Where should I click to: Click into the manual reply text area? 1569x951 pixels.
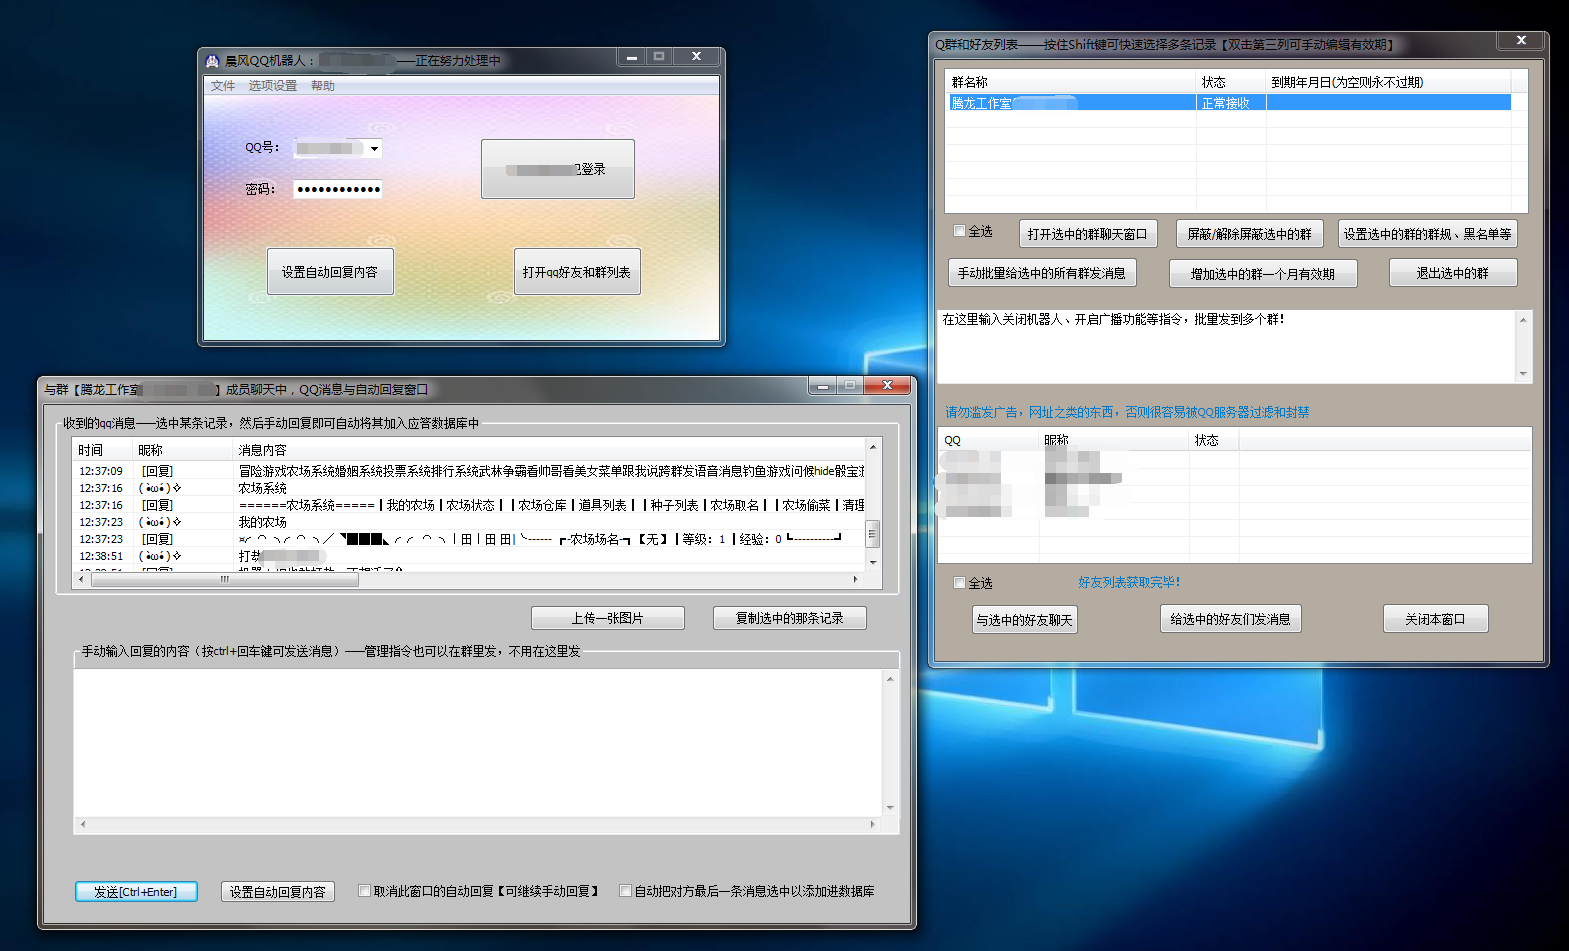(x=478, y=743)
